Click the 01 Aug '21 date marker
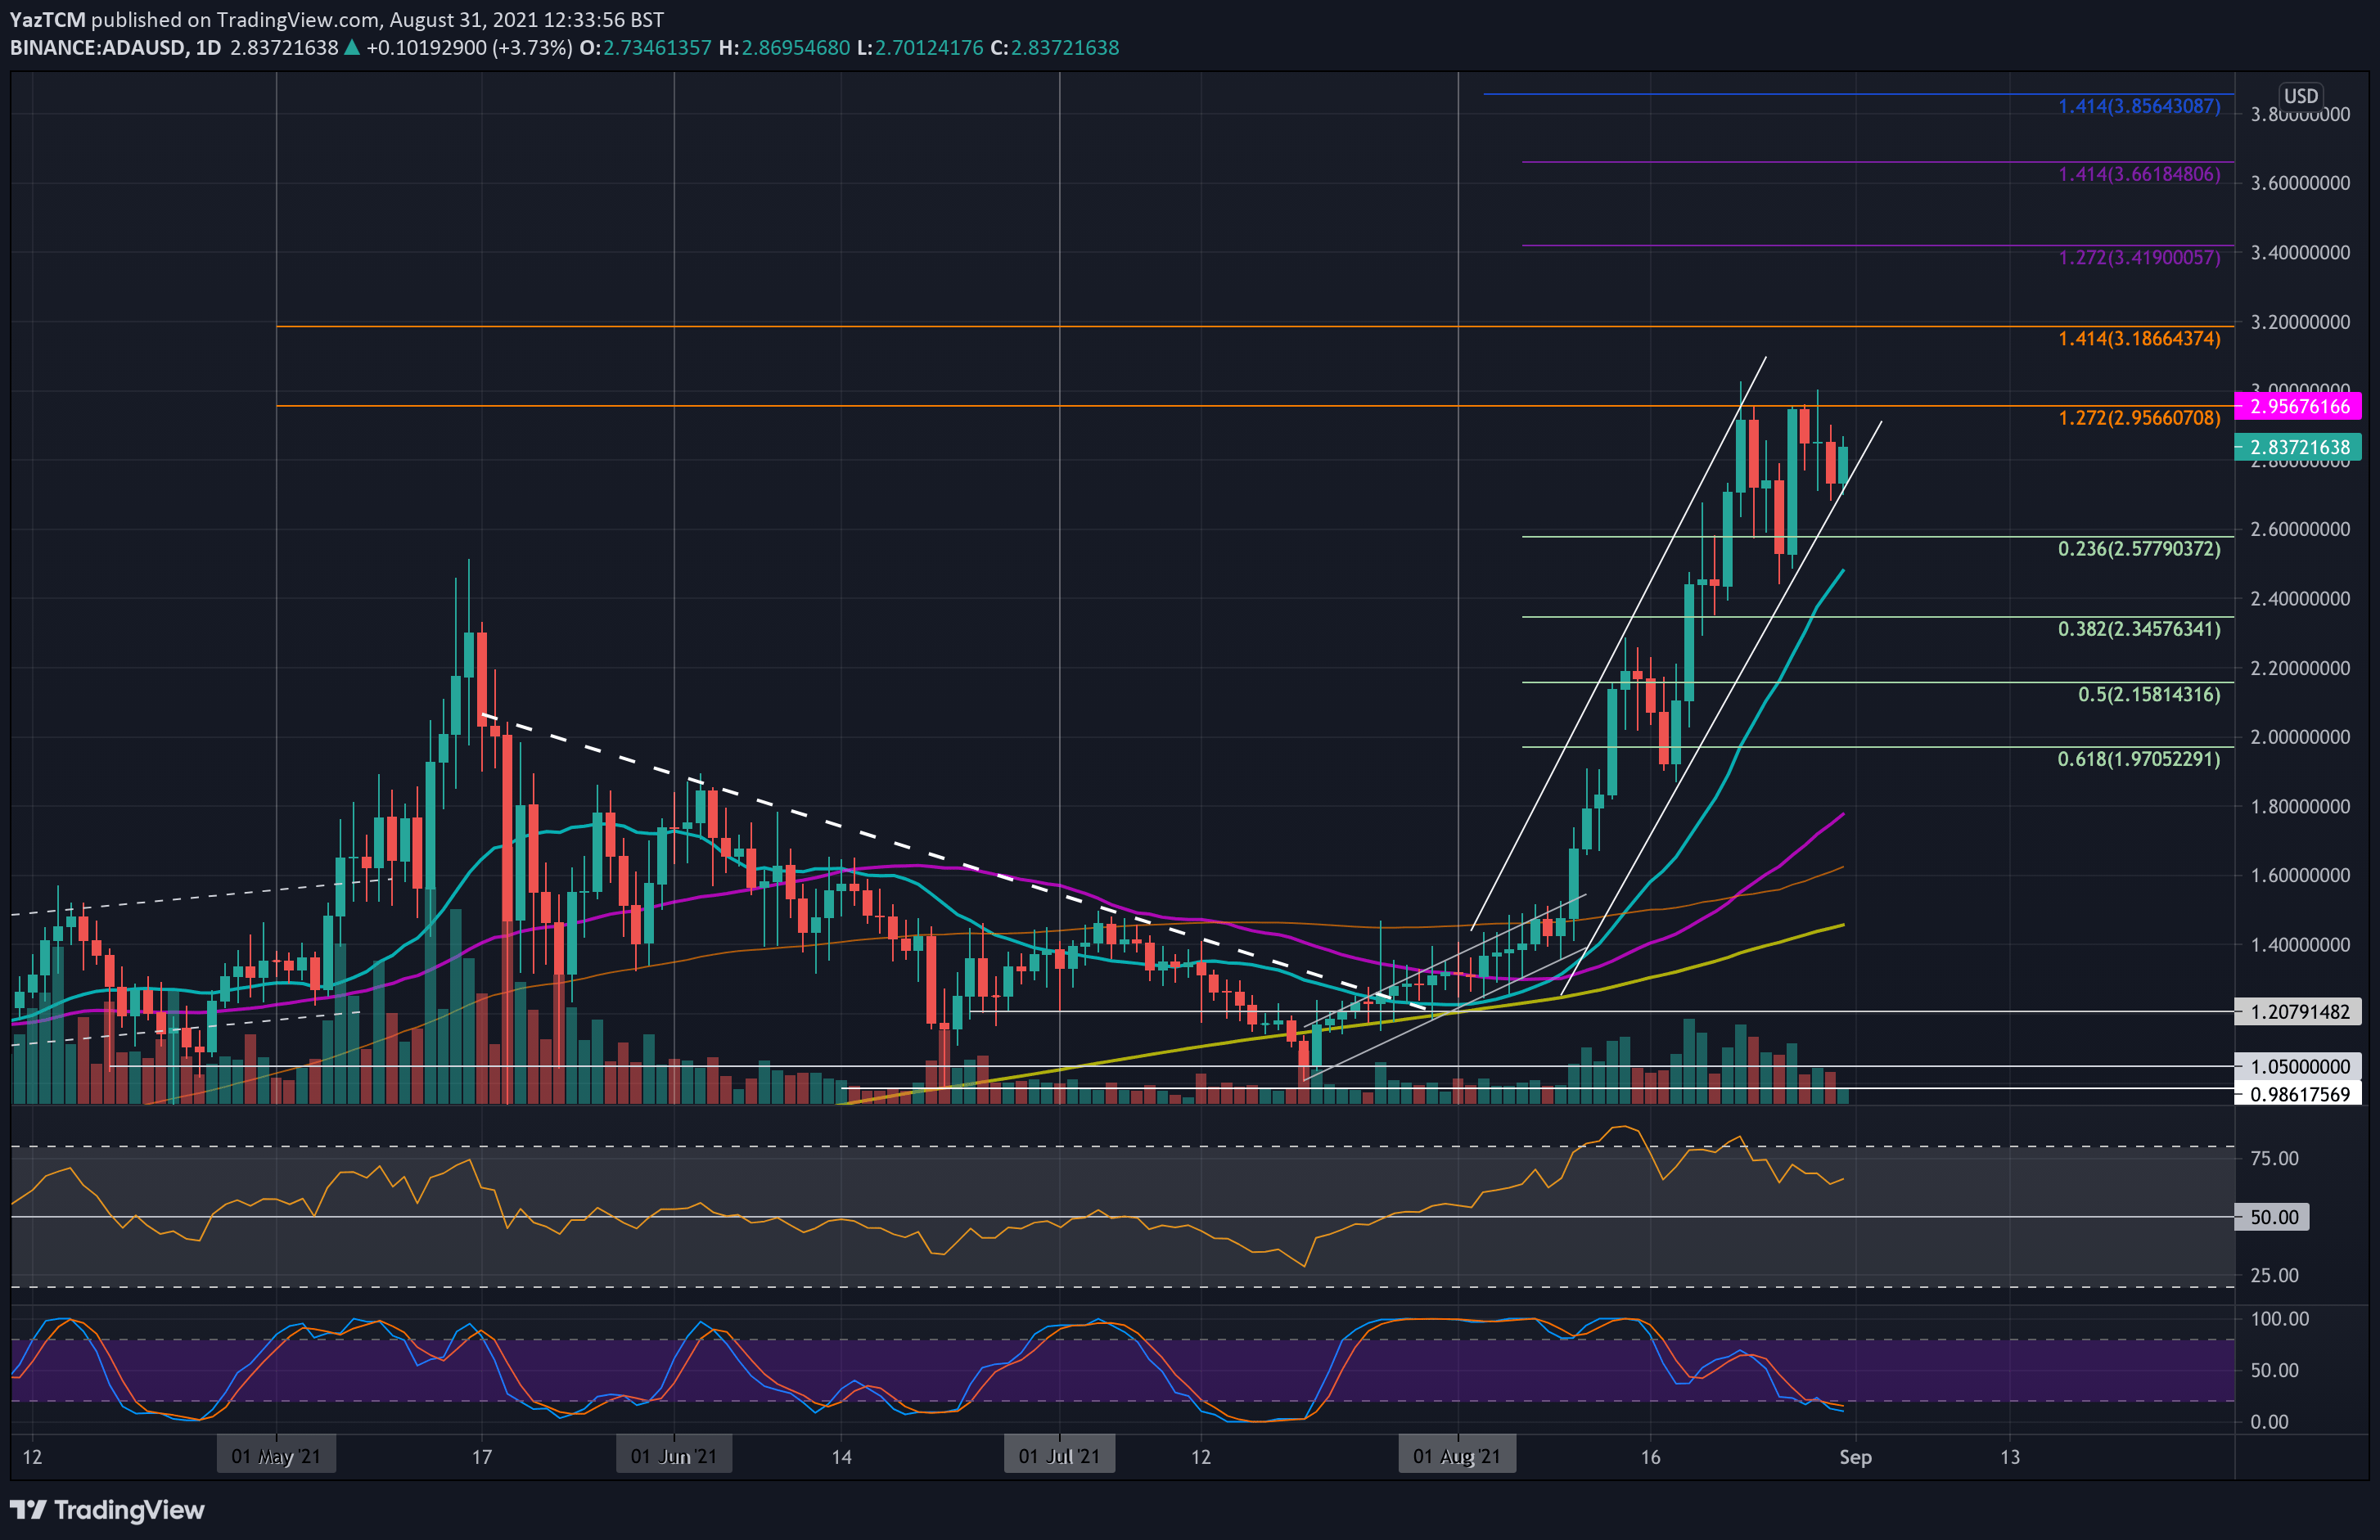 tap(1457, 1456)
